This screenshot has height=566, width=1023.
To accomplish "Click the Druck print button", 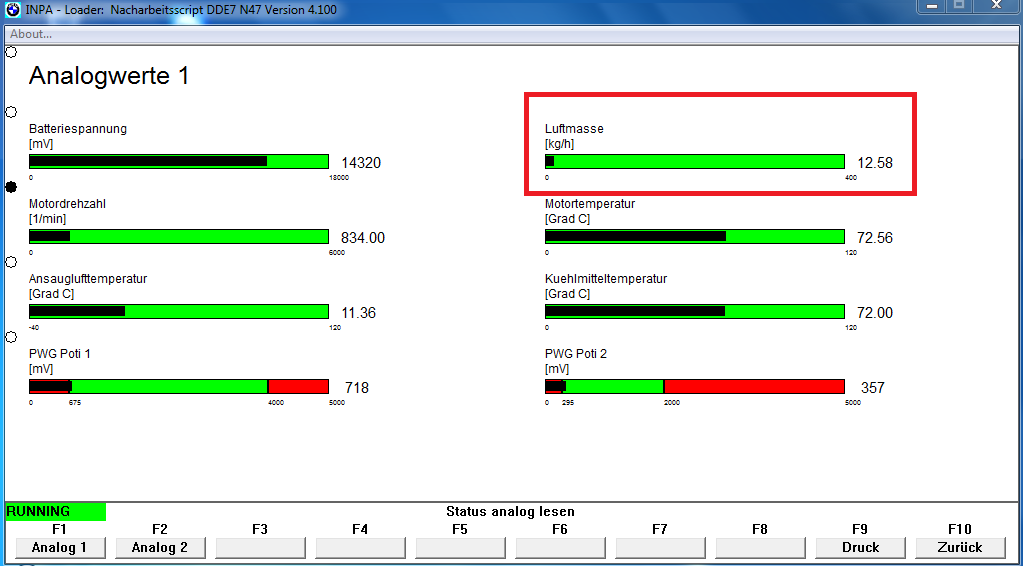I will pos(860,547).
